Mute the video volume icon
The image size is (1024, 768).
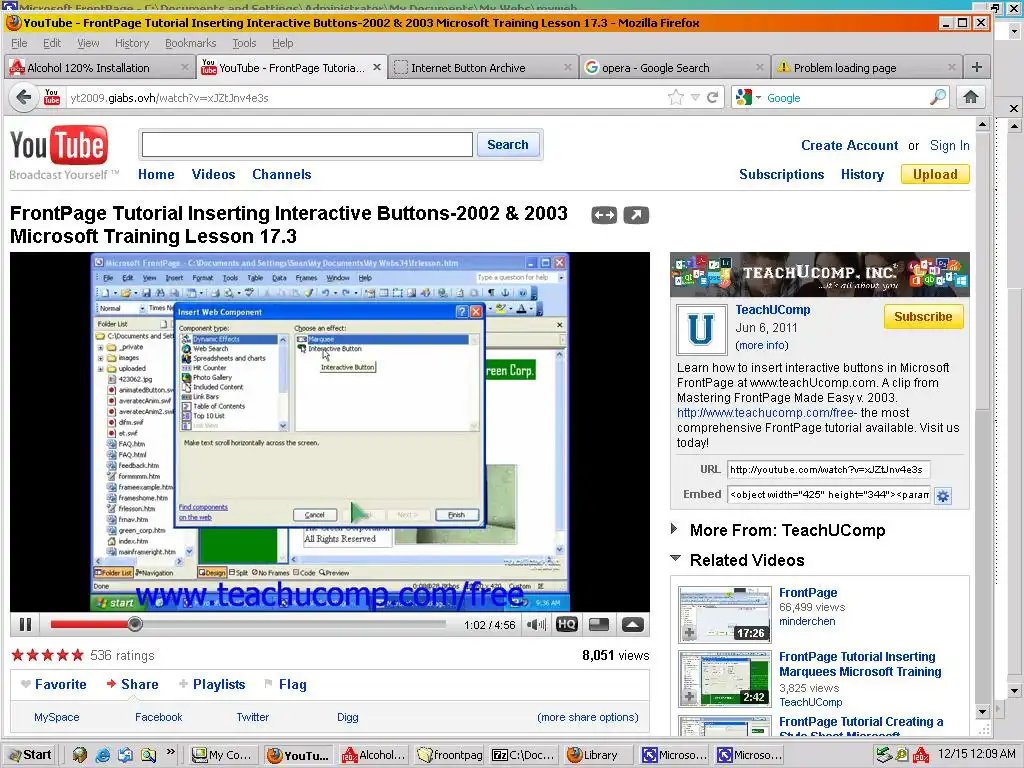tap(536, 625)
